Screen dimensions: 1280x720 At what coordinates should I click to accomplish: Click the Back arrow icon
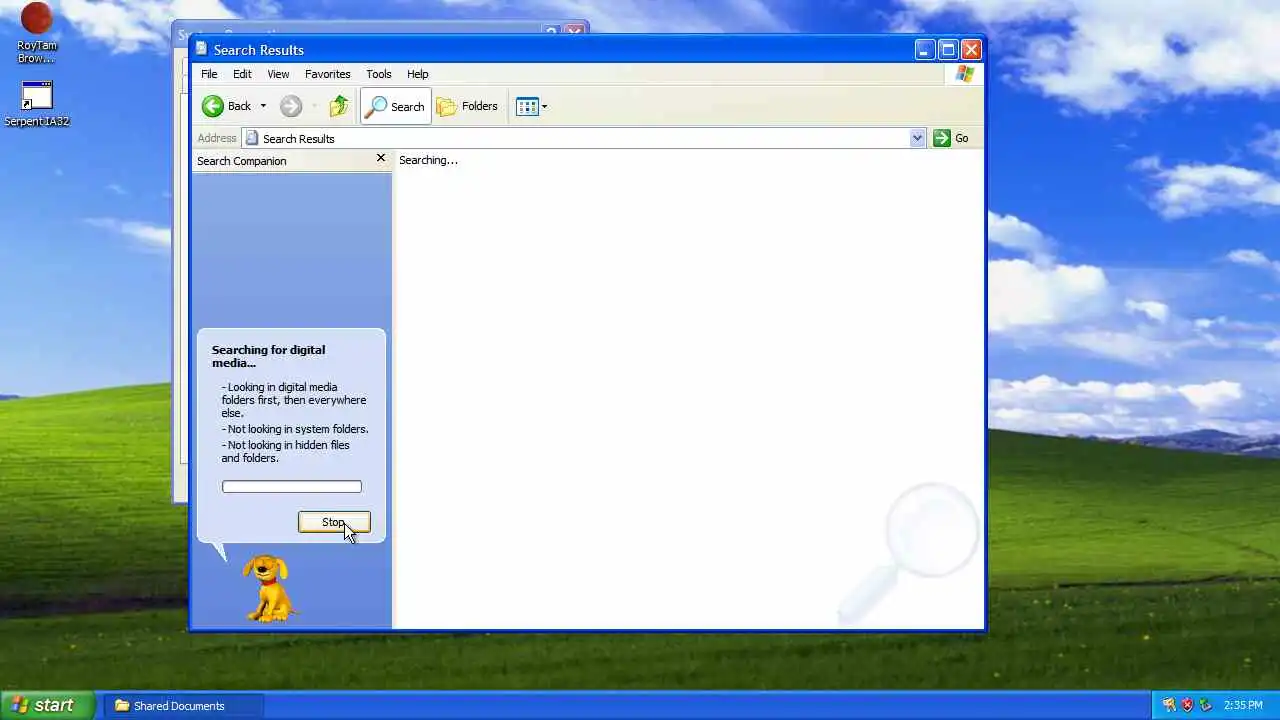point(212,106)
